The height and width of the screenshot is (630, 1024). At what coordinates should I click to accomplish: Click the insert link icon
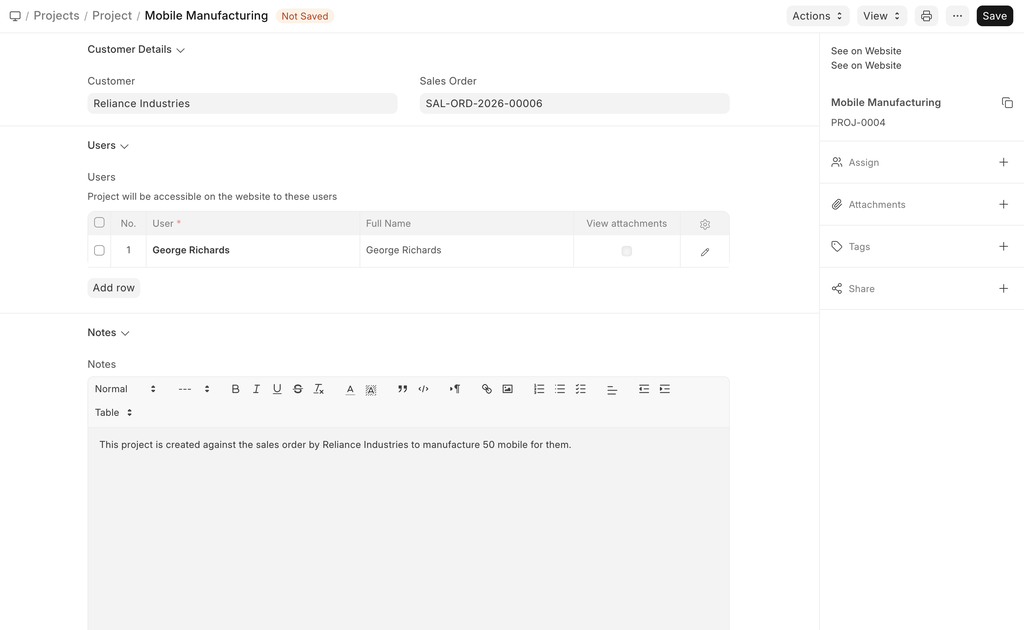pos(487,389)
